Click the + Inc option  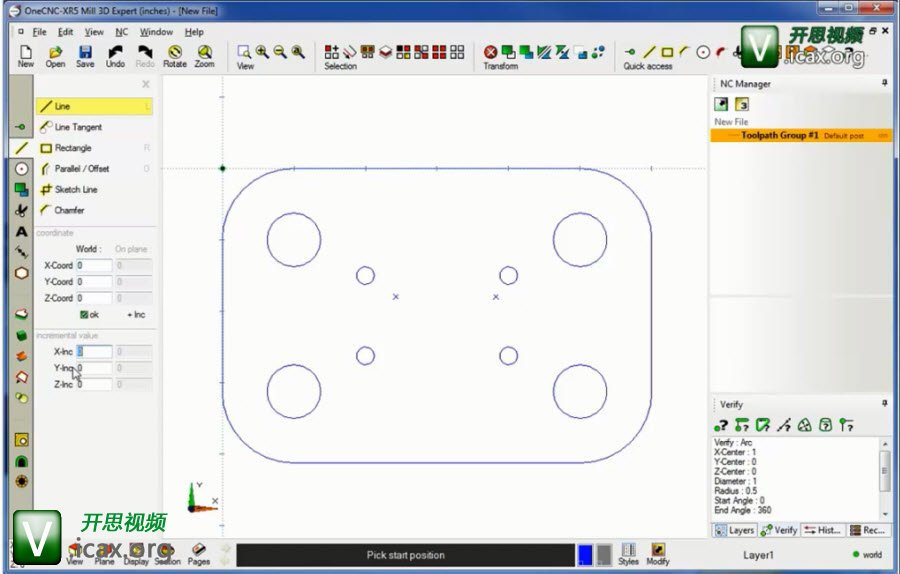click(136, 315)
